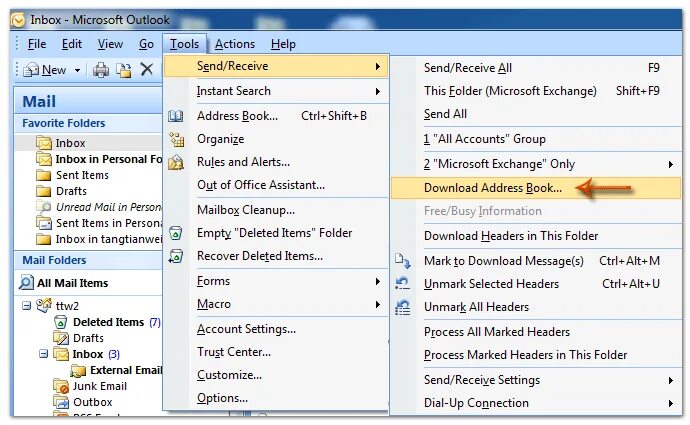Expand the Macro submenu
The height and width of the screenshot is (425, 690).
[x=378, y=304]
